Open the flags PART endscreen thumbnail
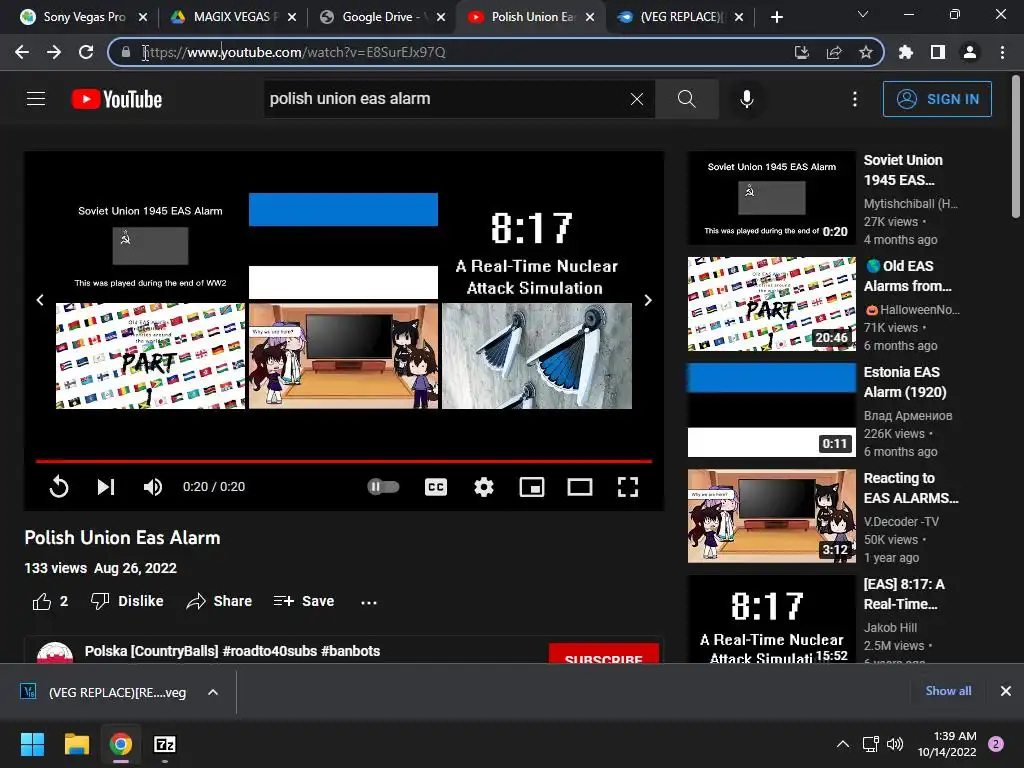 click(x=150, y=356)
